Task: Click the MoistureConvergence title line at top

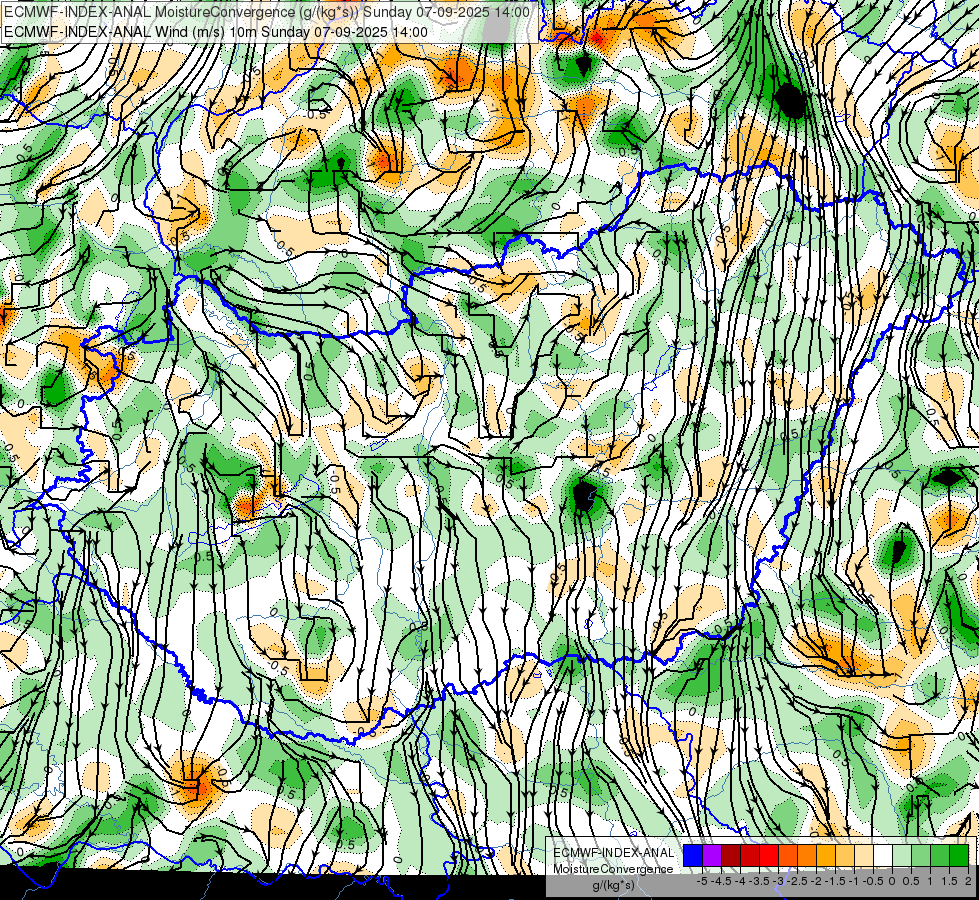Action: click(x=267, y=12)
